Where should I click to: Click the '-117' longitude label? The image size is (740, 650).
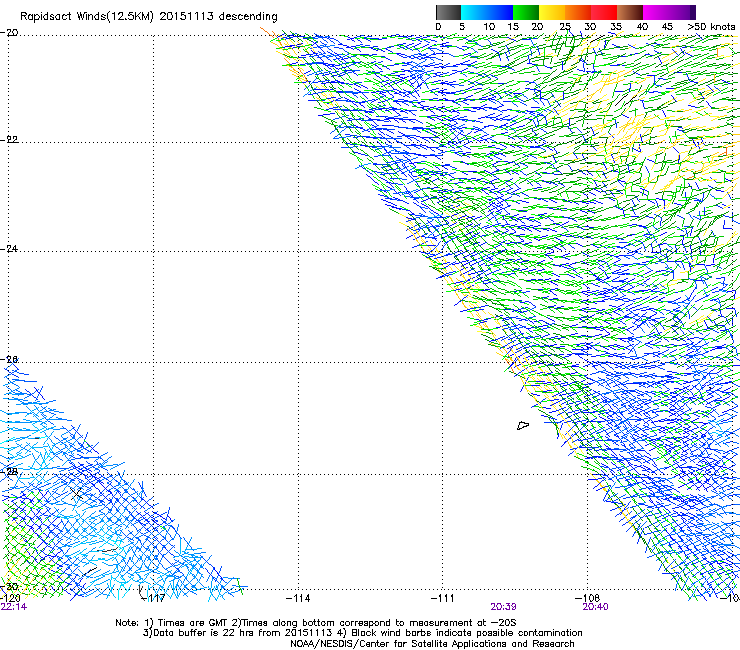[154, 598]
